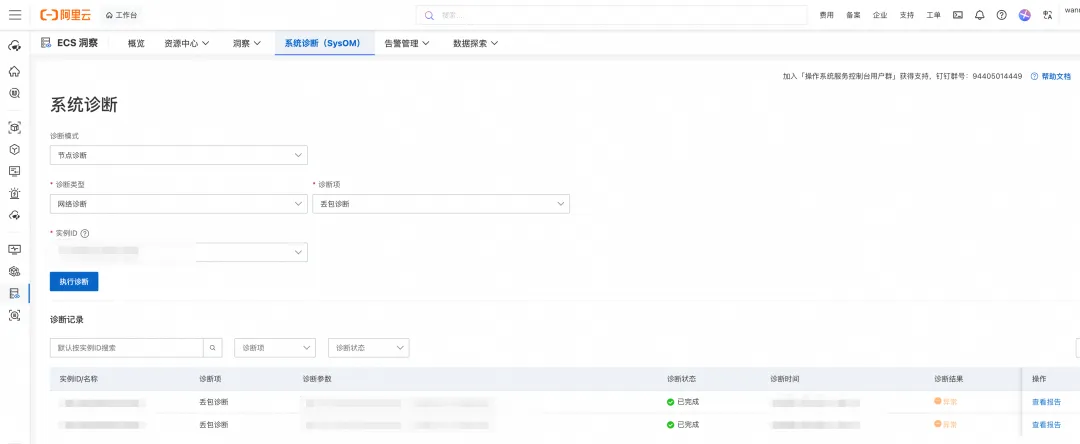
Task: Click 已完成 status in the first row
Action: point(683,402)
